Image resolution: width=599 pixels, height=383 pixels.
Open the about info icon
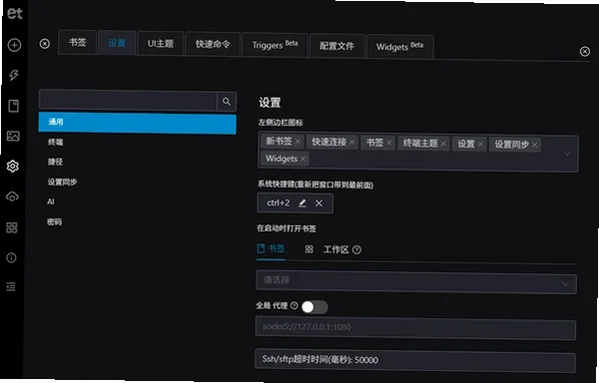coord(11,258)
